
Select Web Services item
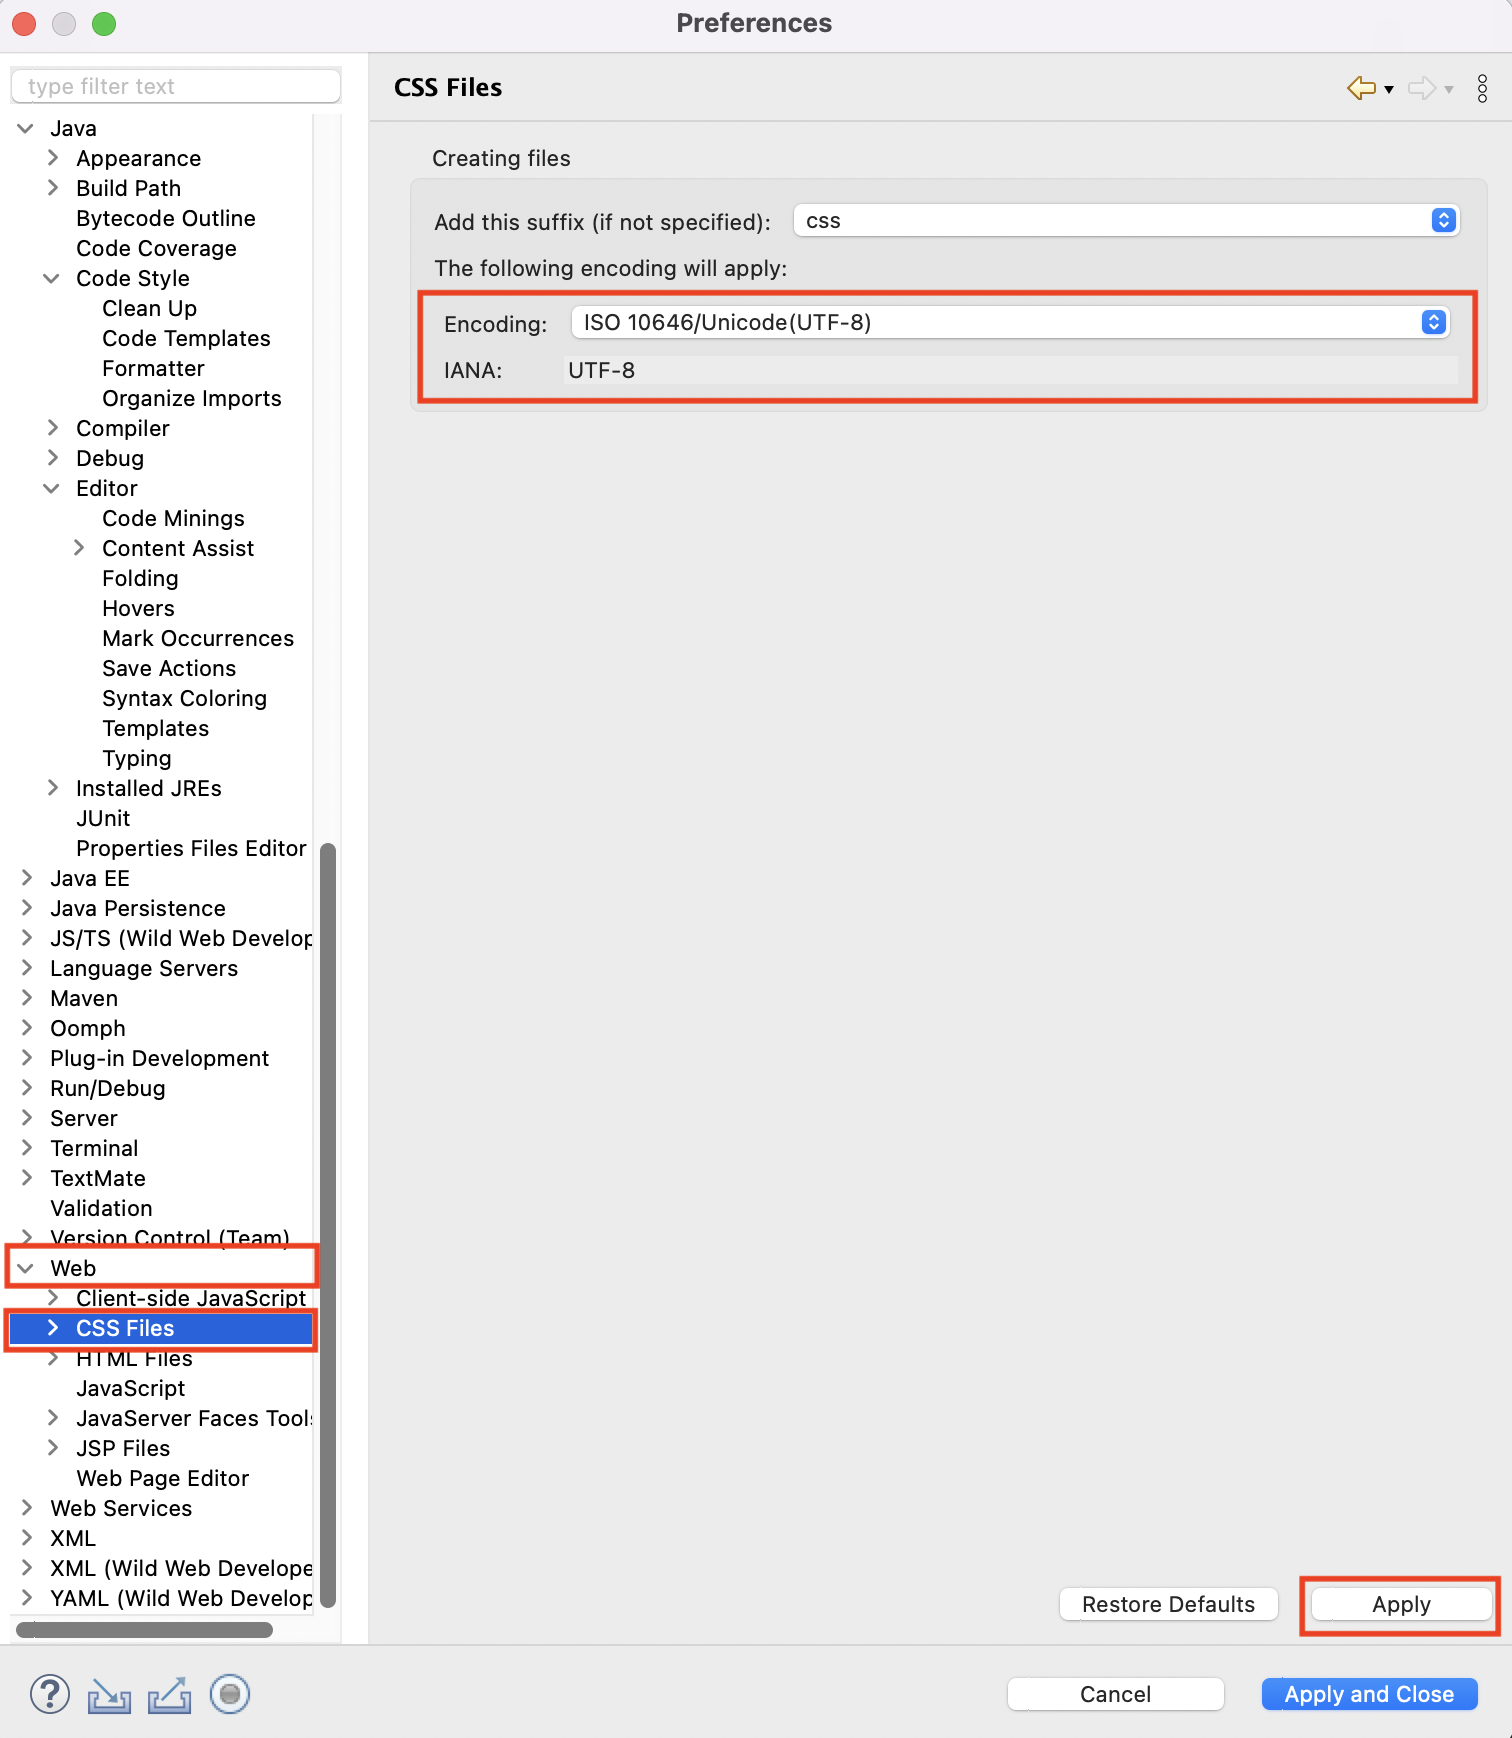tap(121, 1508)
